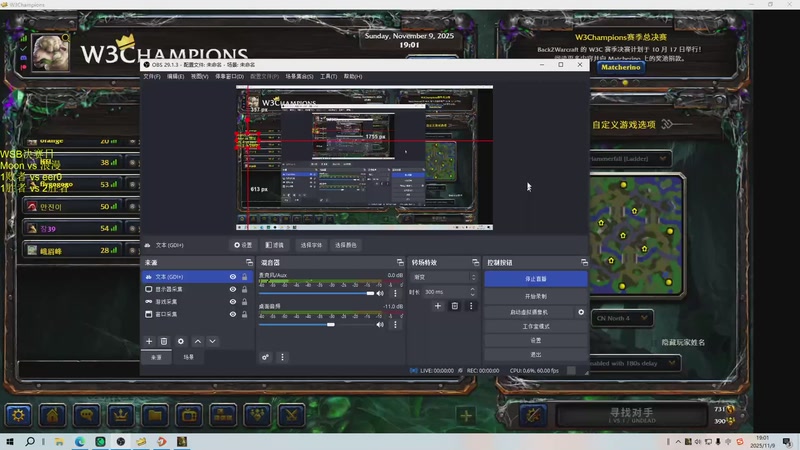The image size is (800, 450).
Task: Open the 工具(T) menu in OBS
Action: coord(329,77)
